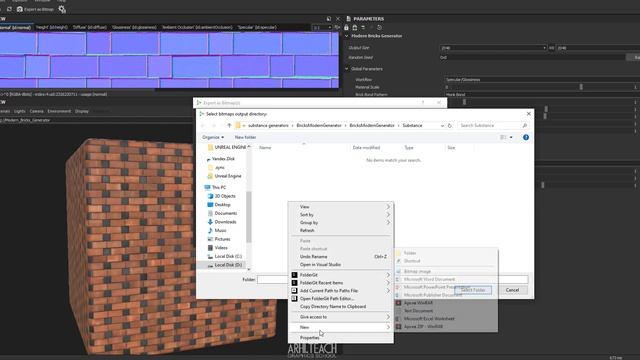Choose Refresh in the context menu
640x360 pixels.
[x=341, y=231]
